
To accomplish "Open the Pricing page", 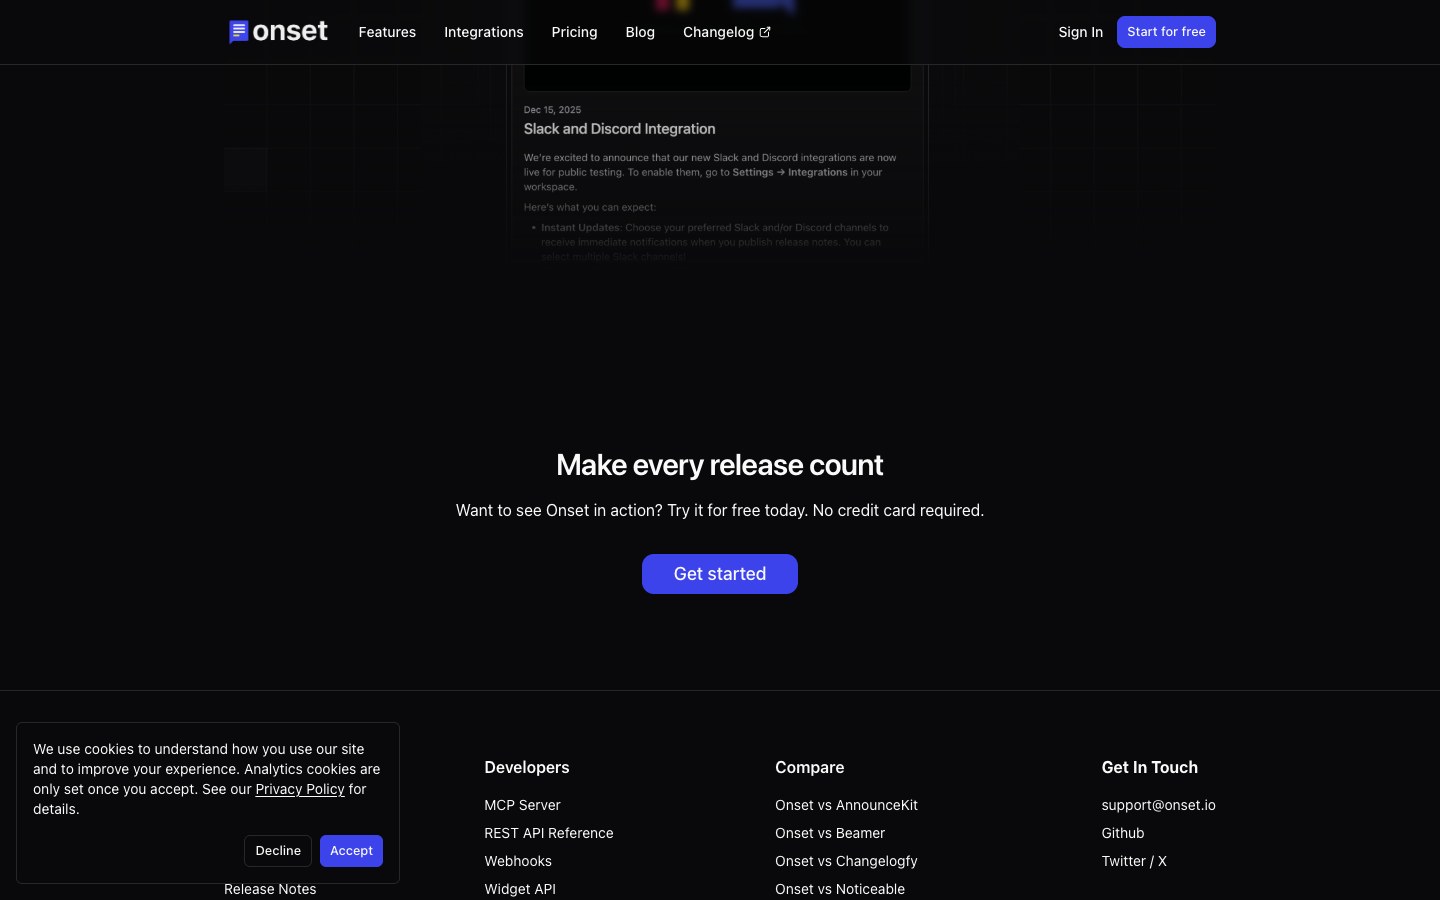I will coord(574,32).
